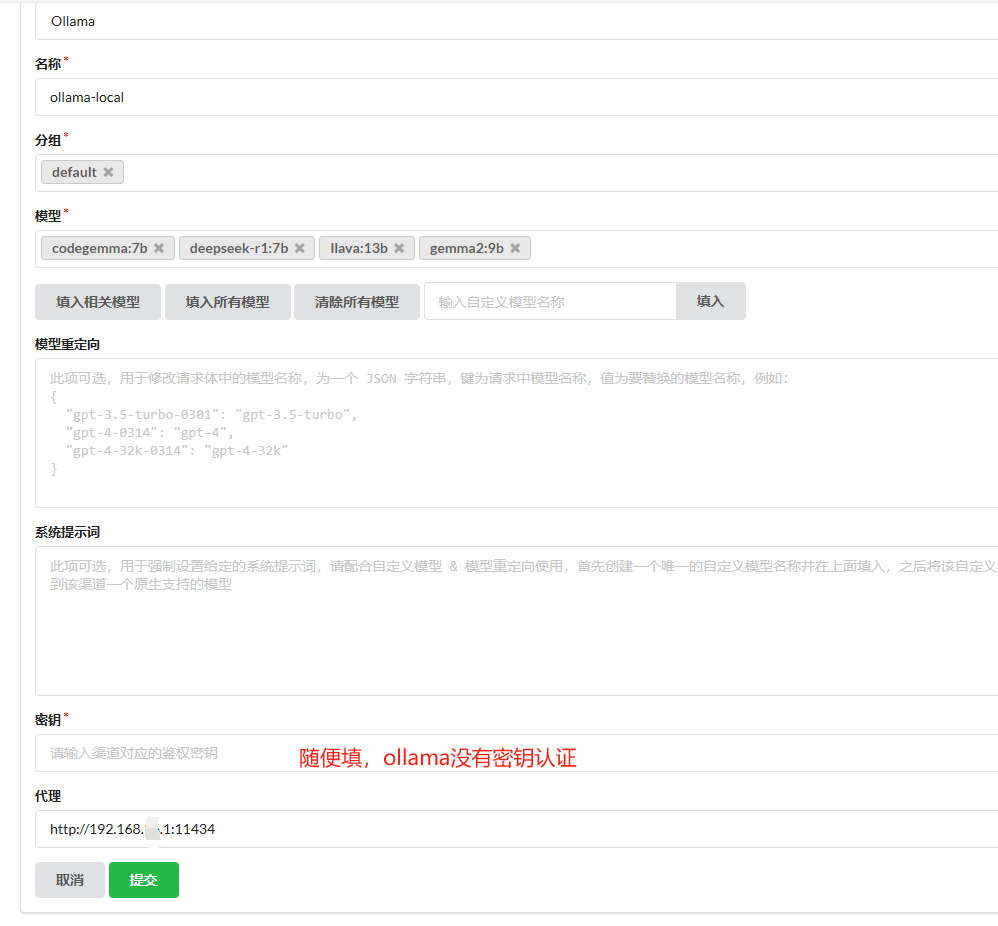Click the 填入所有模型 button
This screenshot has height=926, width=998.
[x=227, y=301]
